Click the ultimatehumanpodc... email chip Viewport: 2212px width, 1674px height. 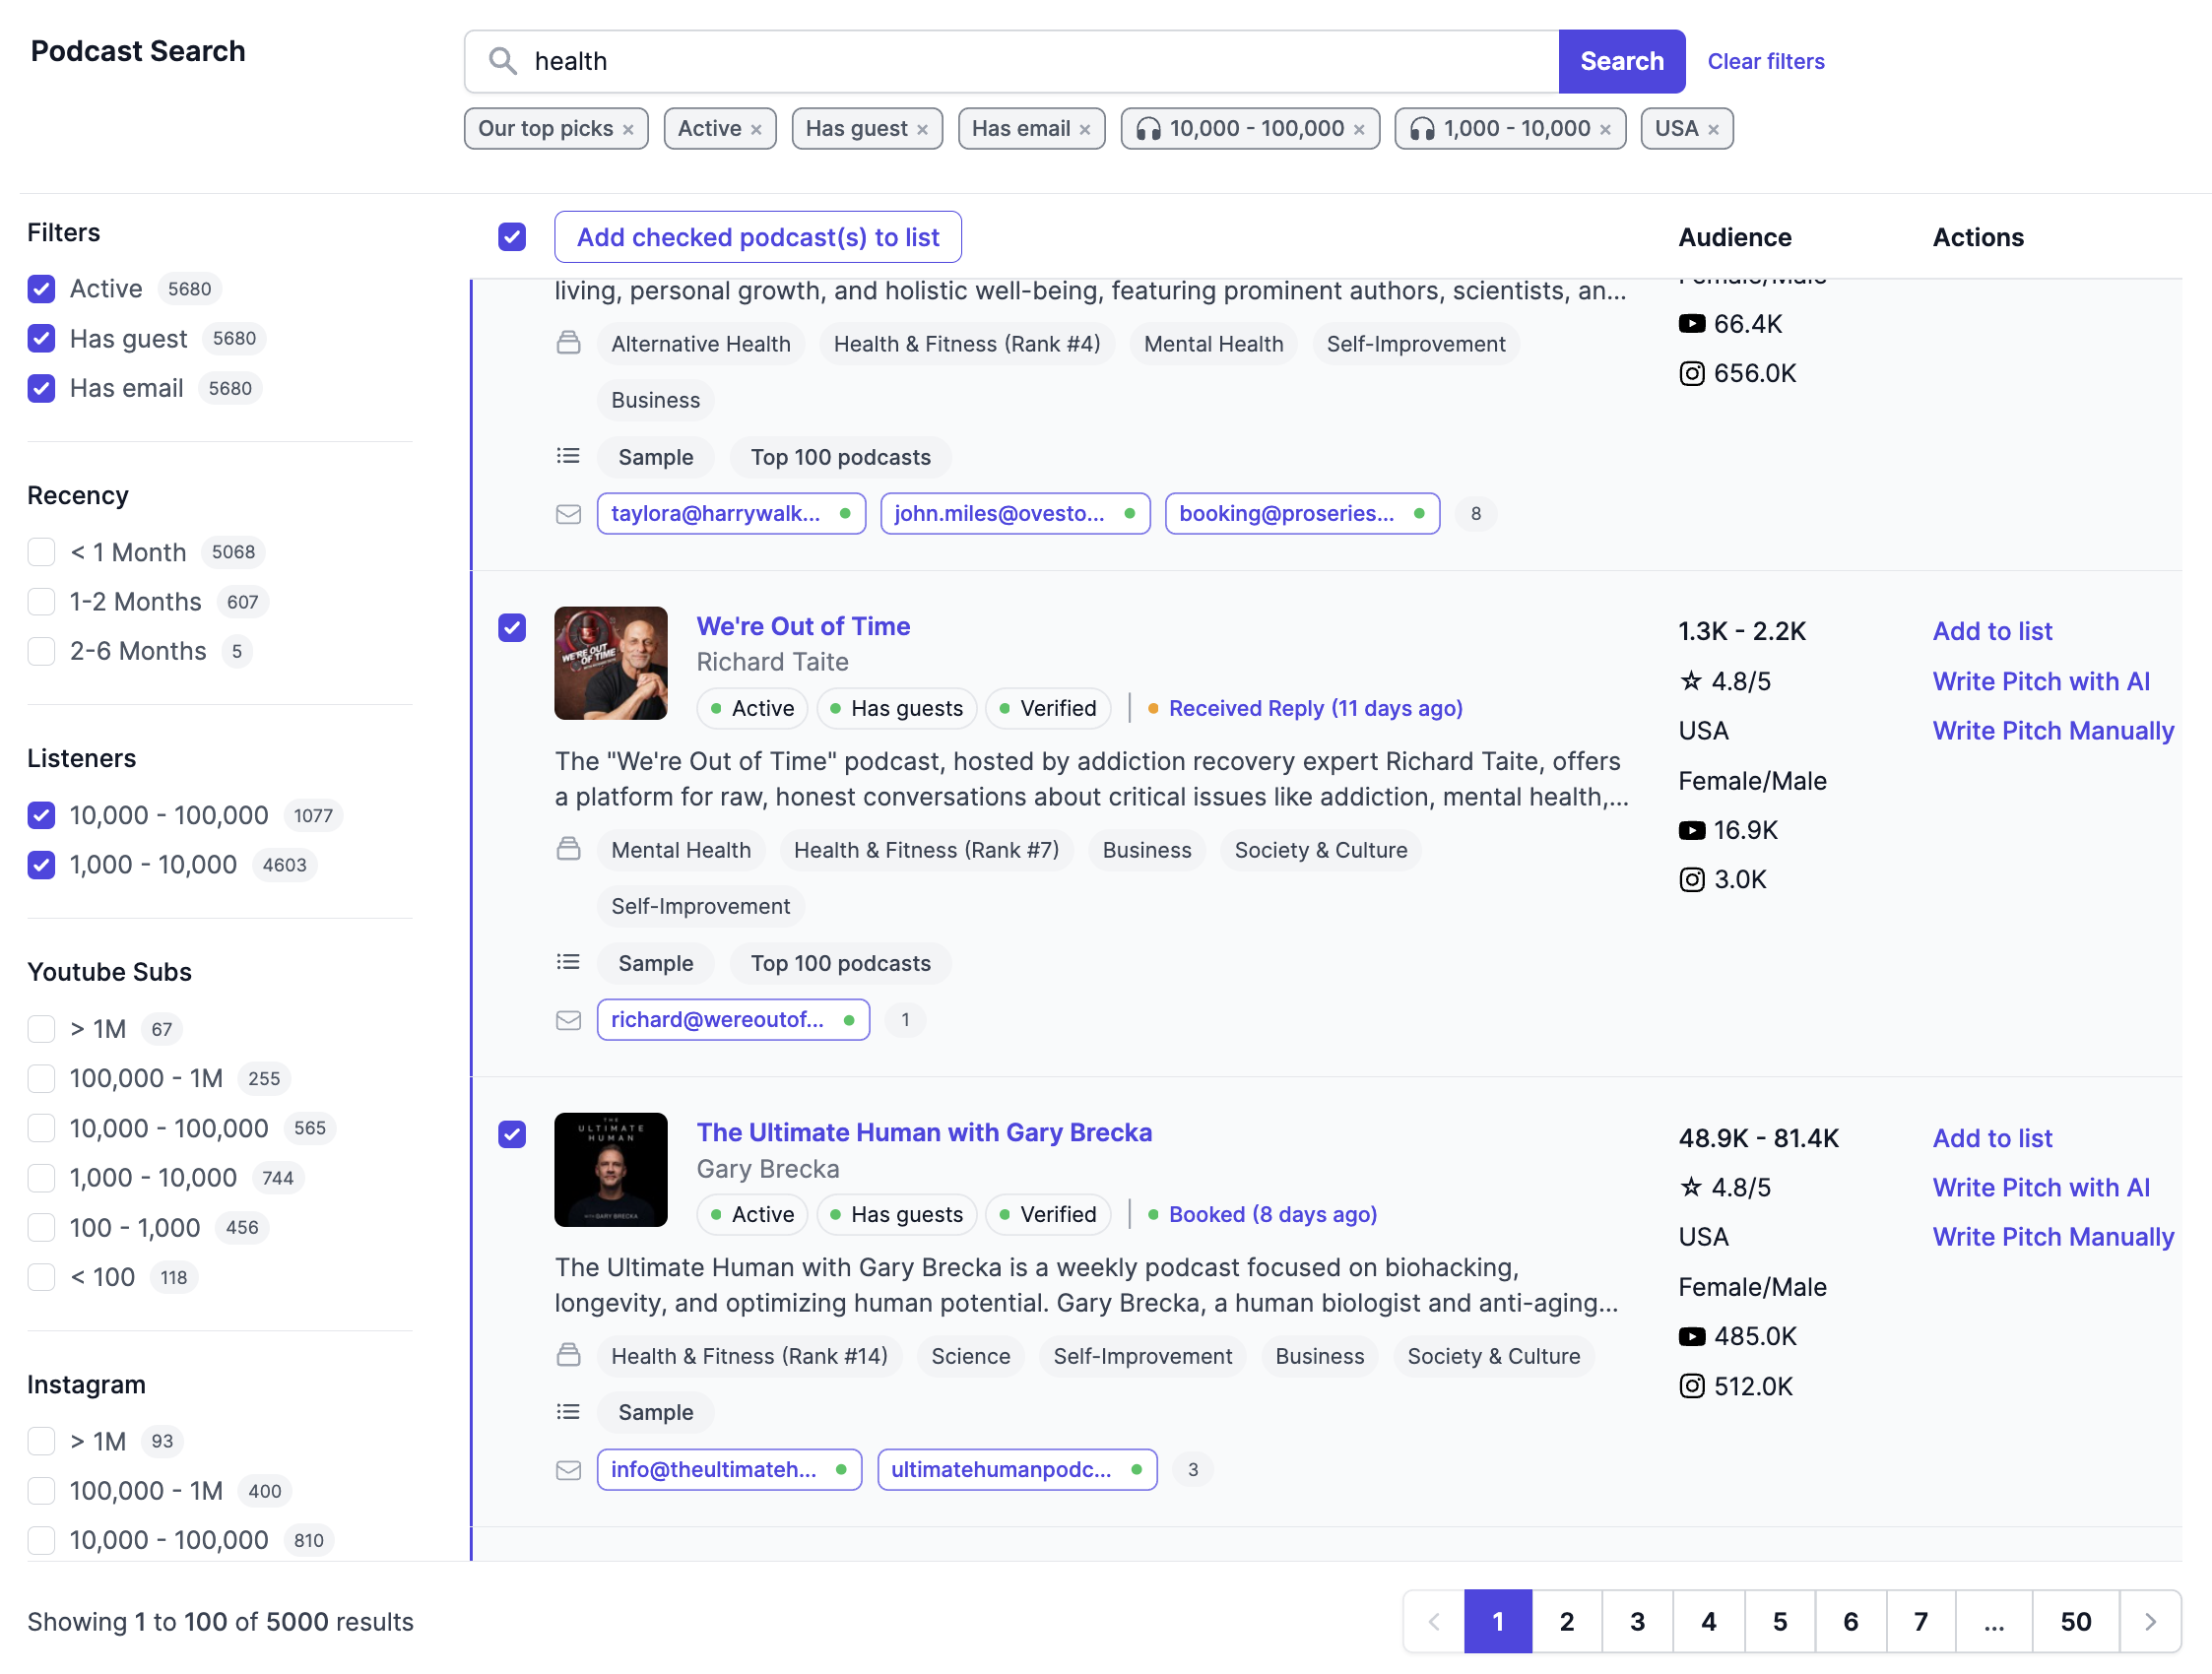coord(1017,1470)
